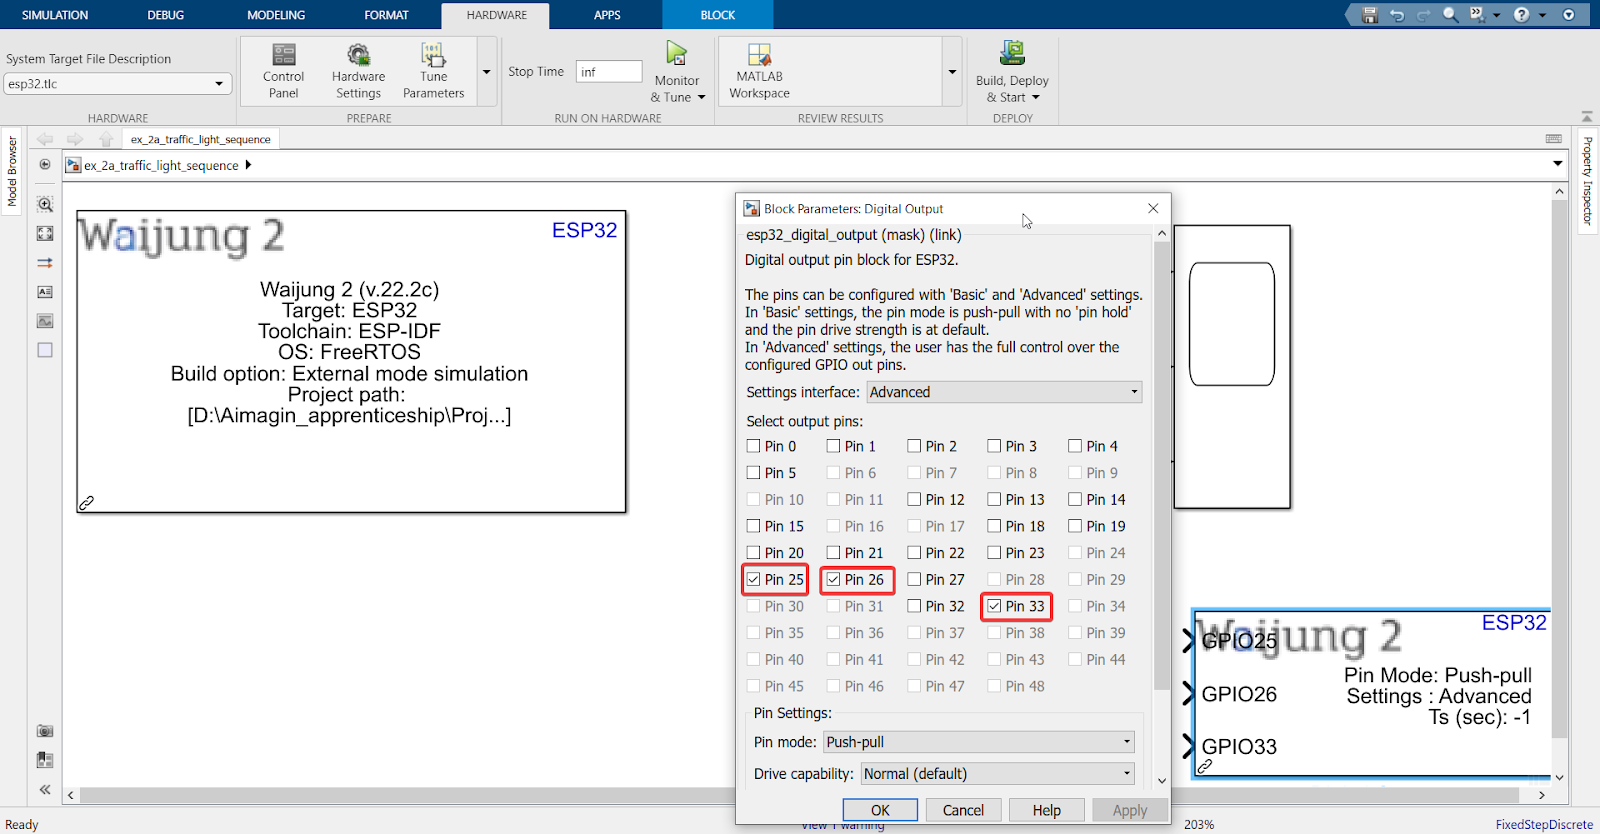The image size is (1600, 834).
Task: Click the FixedStepDiscrete solver link
Action: 1543,825
